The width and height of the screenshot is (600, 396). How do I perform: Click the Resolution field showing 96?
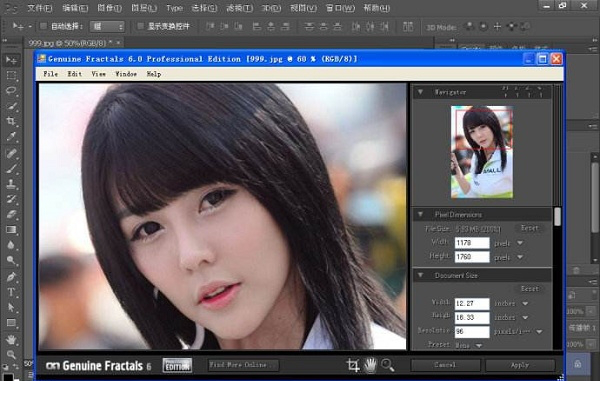tap(472, 332)
